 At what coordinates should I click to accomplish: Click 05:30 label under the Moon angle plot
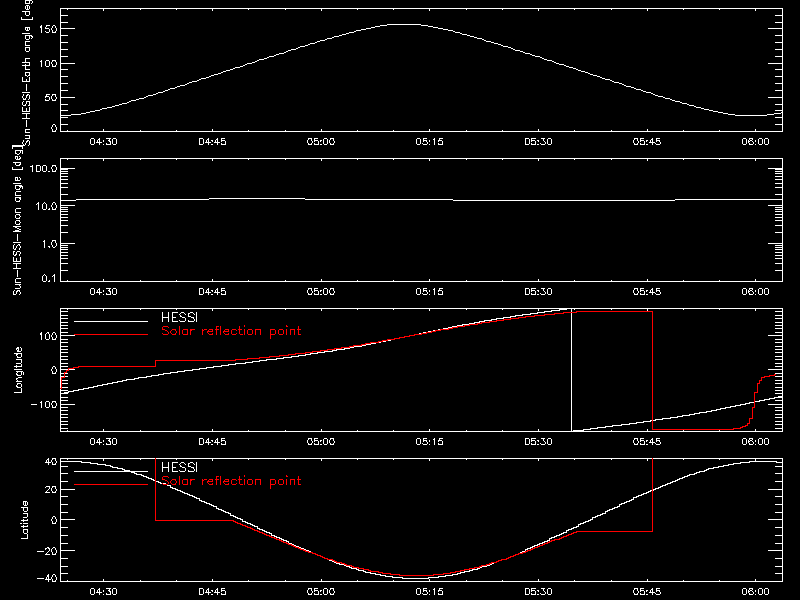point(538,292)
